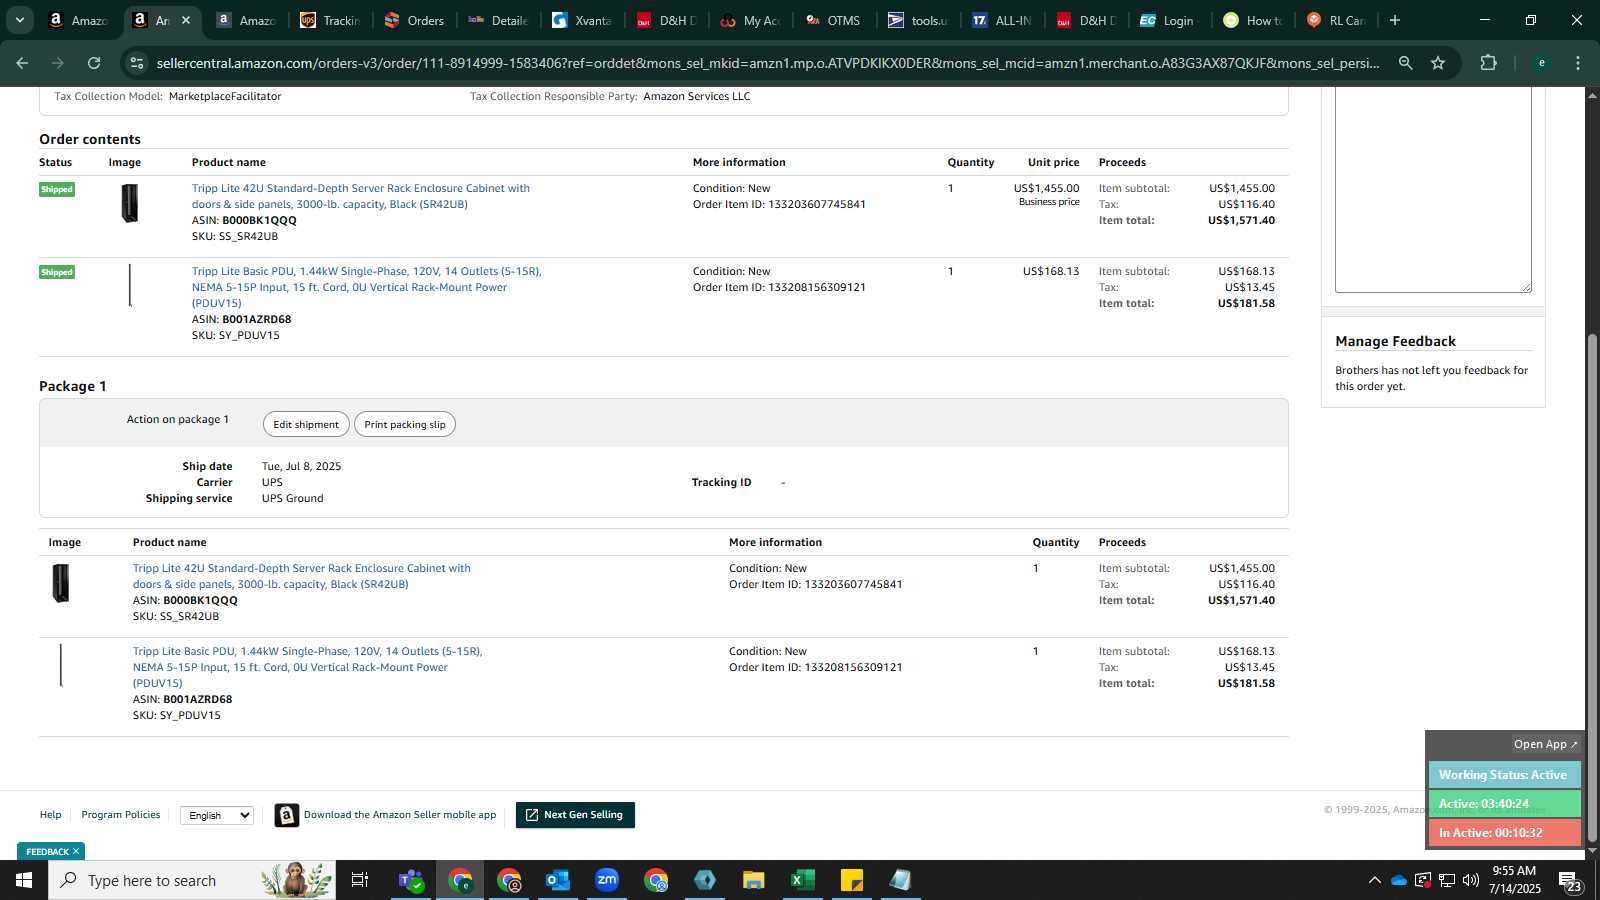Switch to the Tracking UPS tab
This screenshot has height=900, width=1600.
click(331, 20)
